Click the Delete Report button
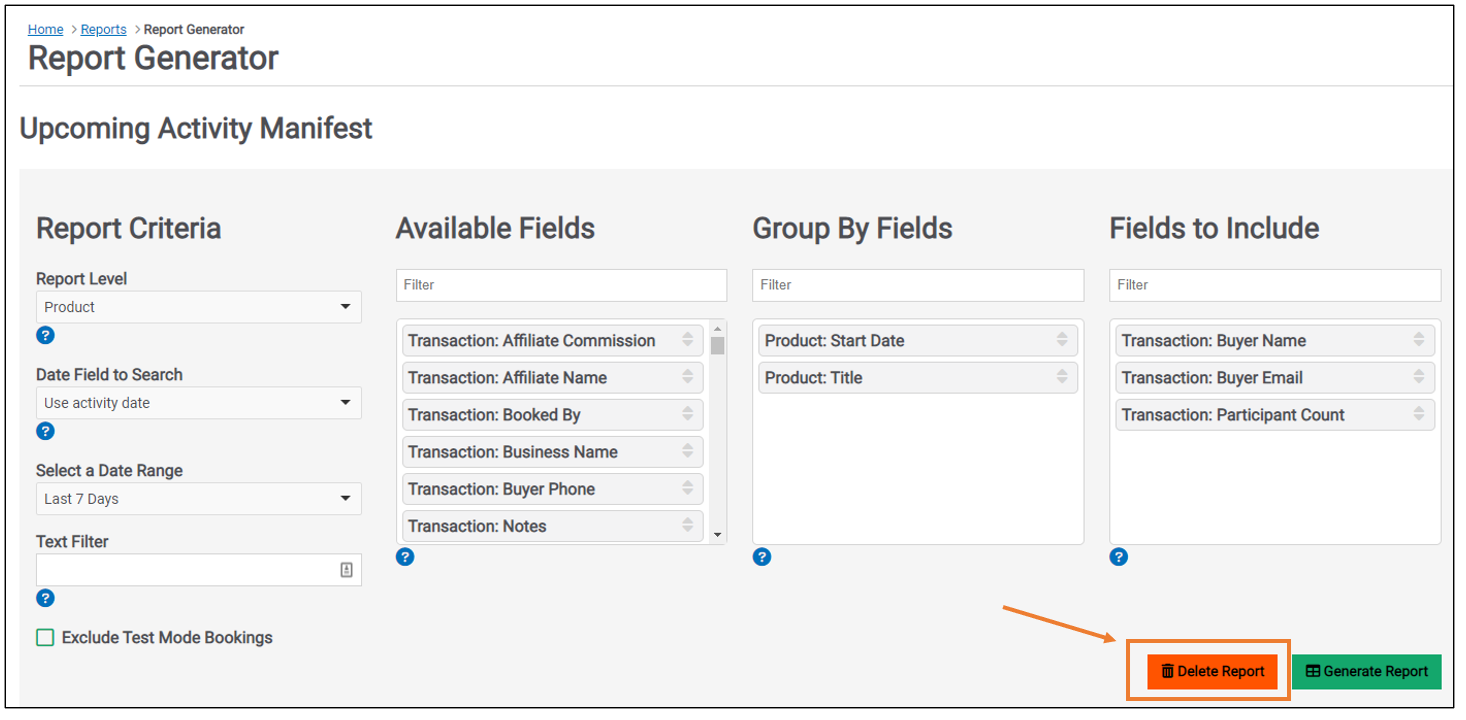This screenshot has width=1466, height=720. point(1212,671)
